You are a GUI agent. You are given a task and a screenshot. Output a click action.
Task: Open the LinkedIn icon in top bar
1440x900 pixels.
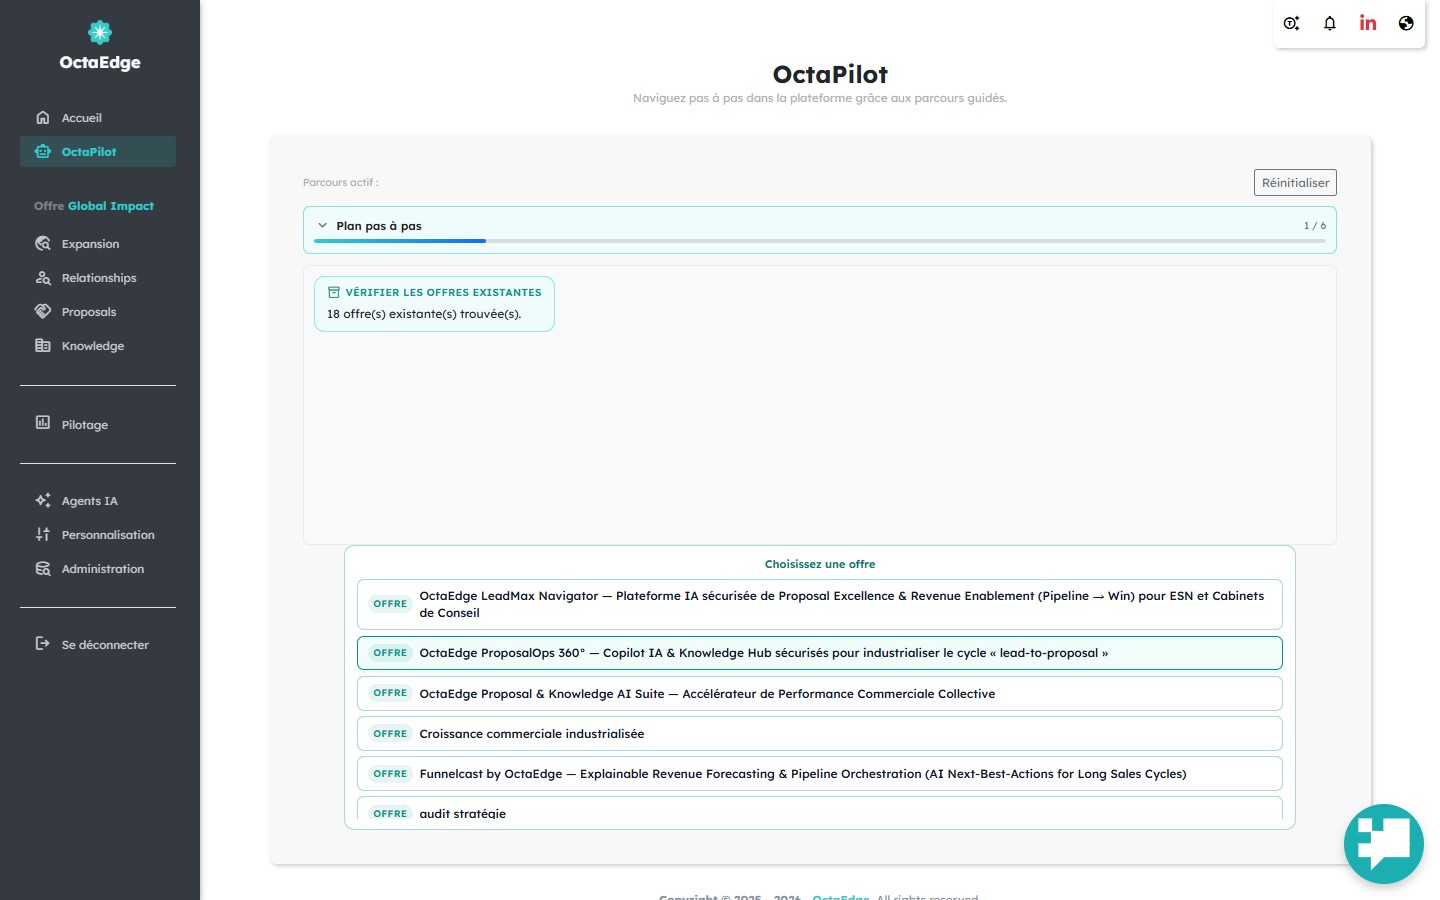1368,22
